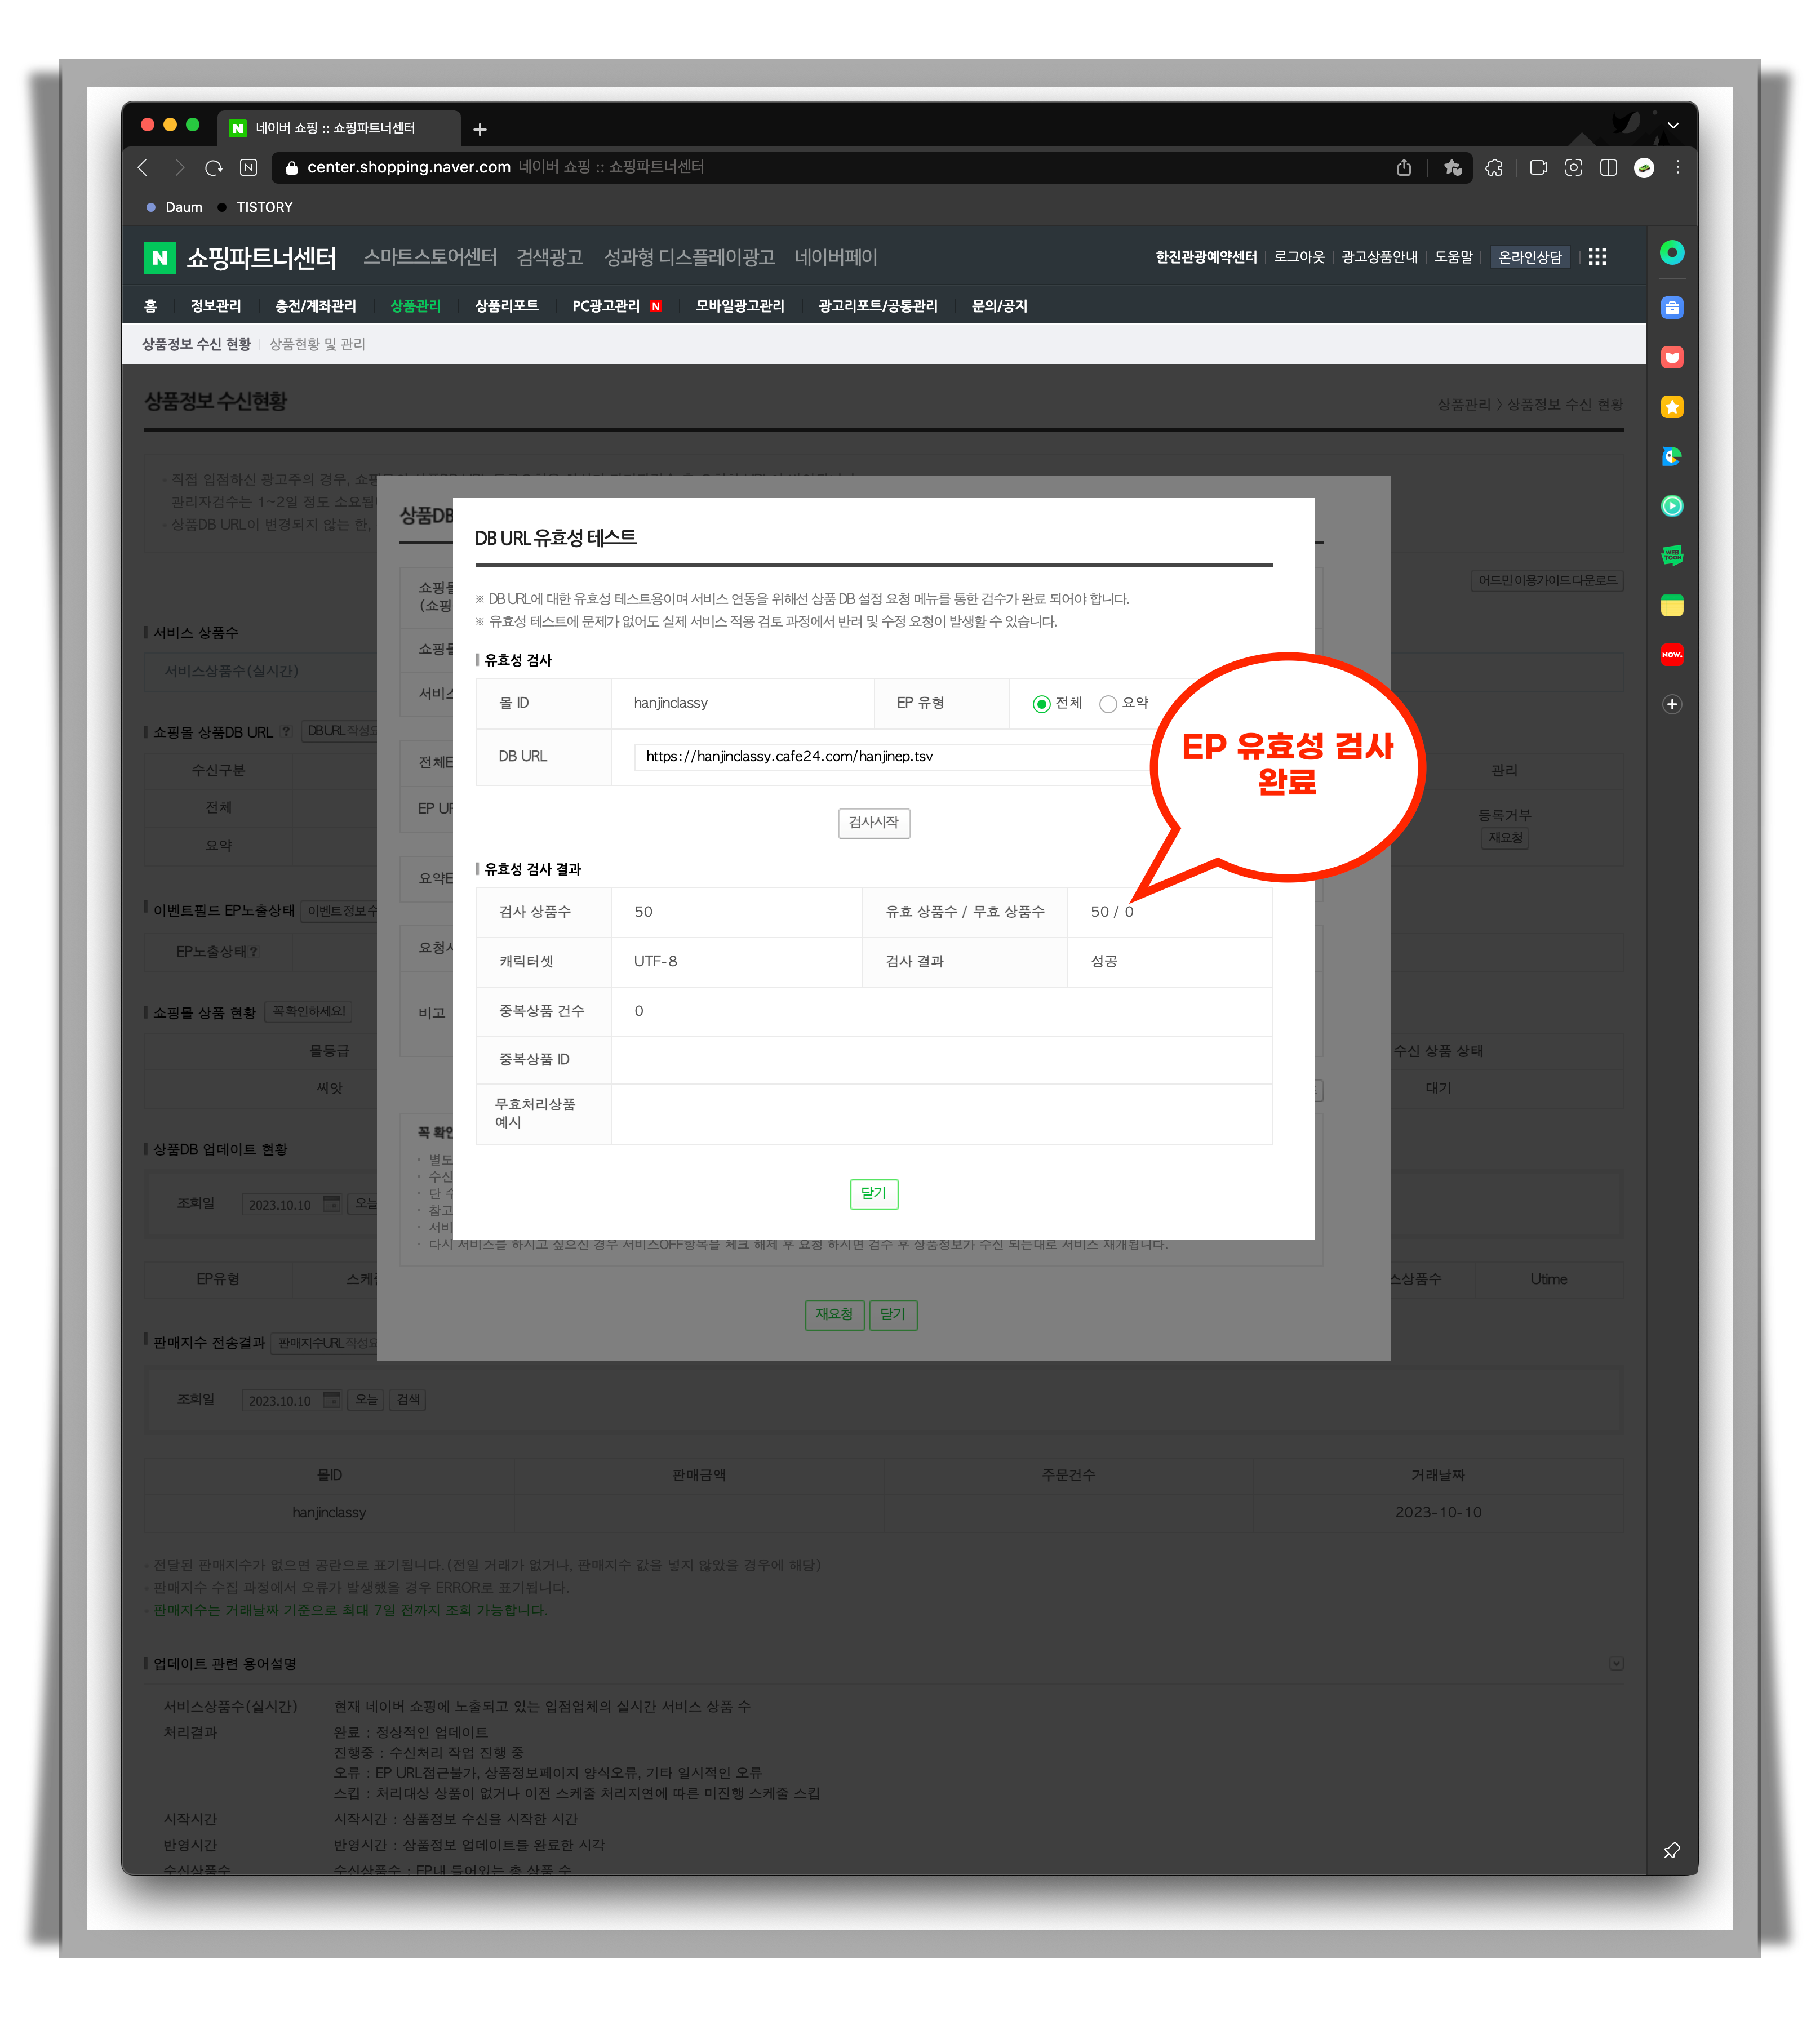Open the yellow memo sidebar icon
The width and height of the screenshot is (1820, 2017).
pos(1672,605)
